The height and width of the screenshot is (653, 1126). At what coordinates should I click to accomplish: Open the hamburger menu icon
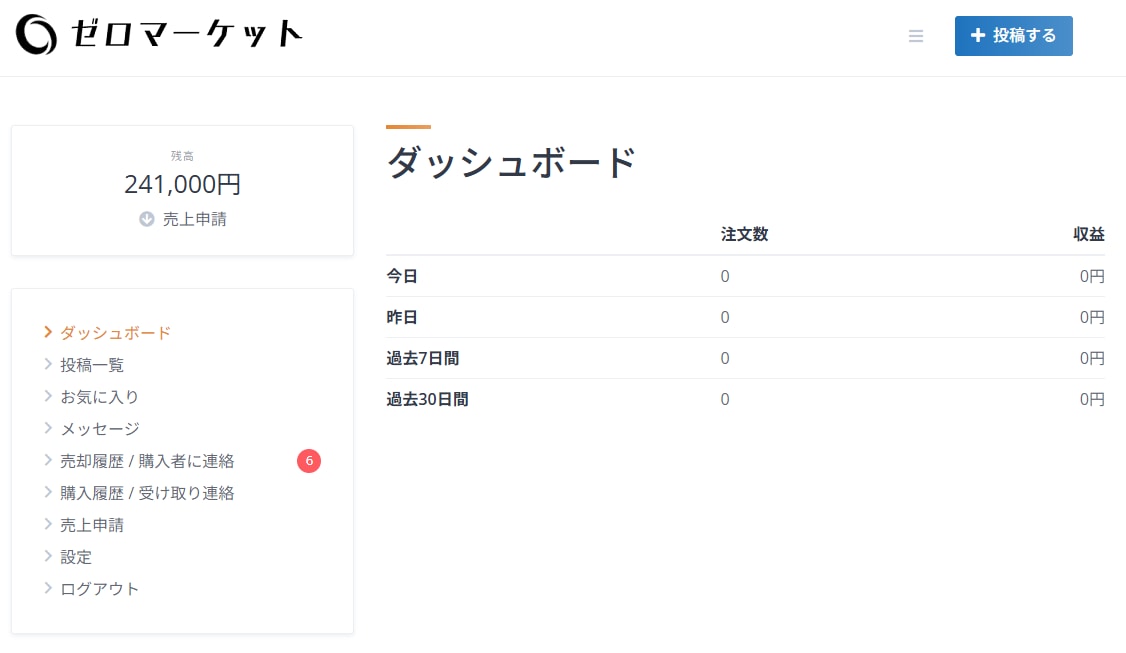[x=916, y=36]
